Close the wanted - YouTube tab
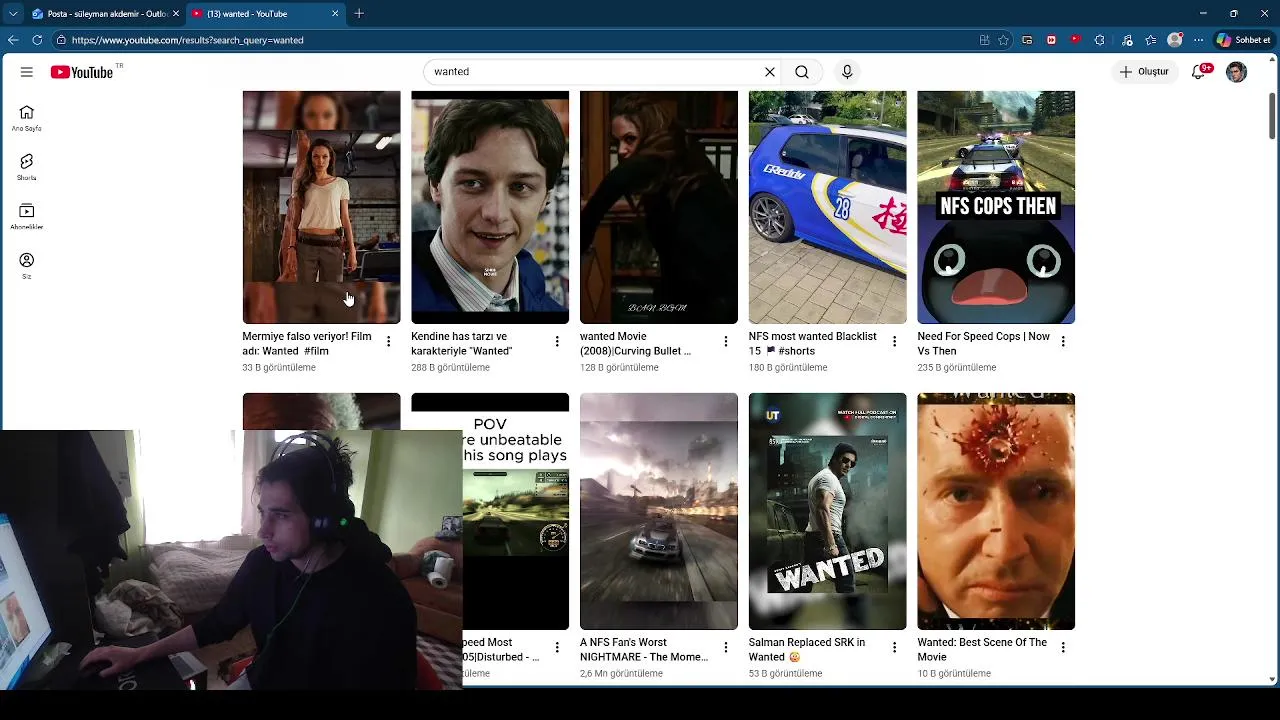1280x720 pixels. click(335, 14)
